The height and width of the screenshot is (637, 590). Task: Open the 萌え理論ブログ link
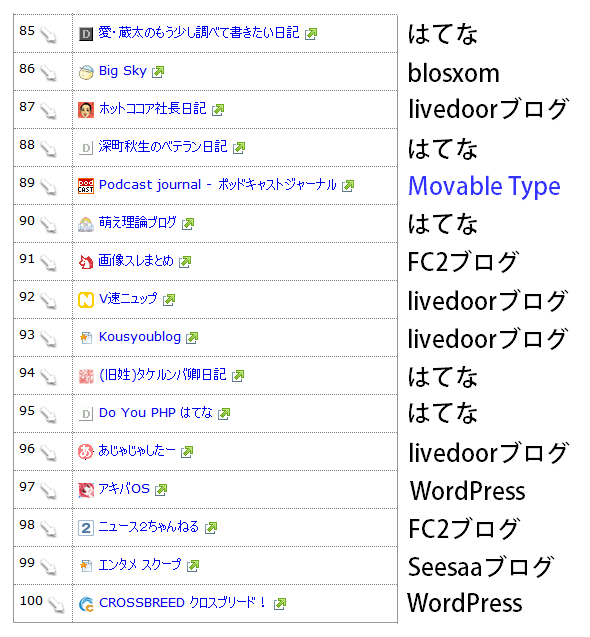[137, 223]
